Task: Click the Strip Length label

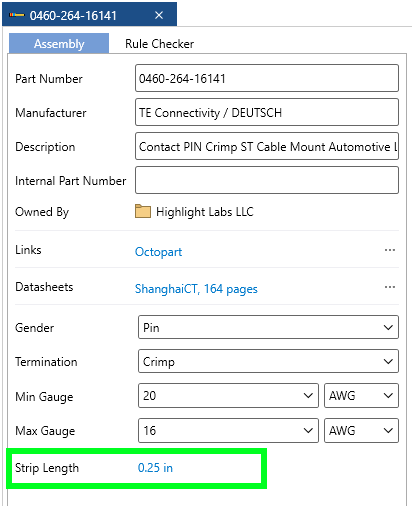Action: pos(47,468)
